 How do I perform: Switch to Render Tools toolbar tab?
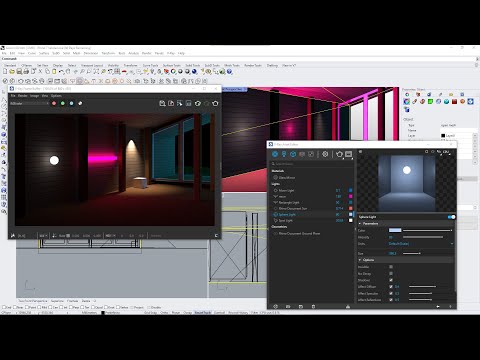[x=253, y=65]
